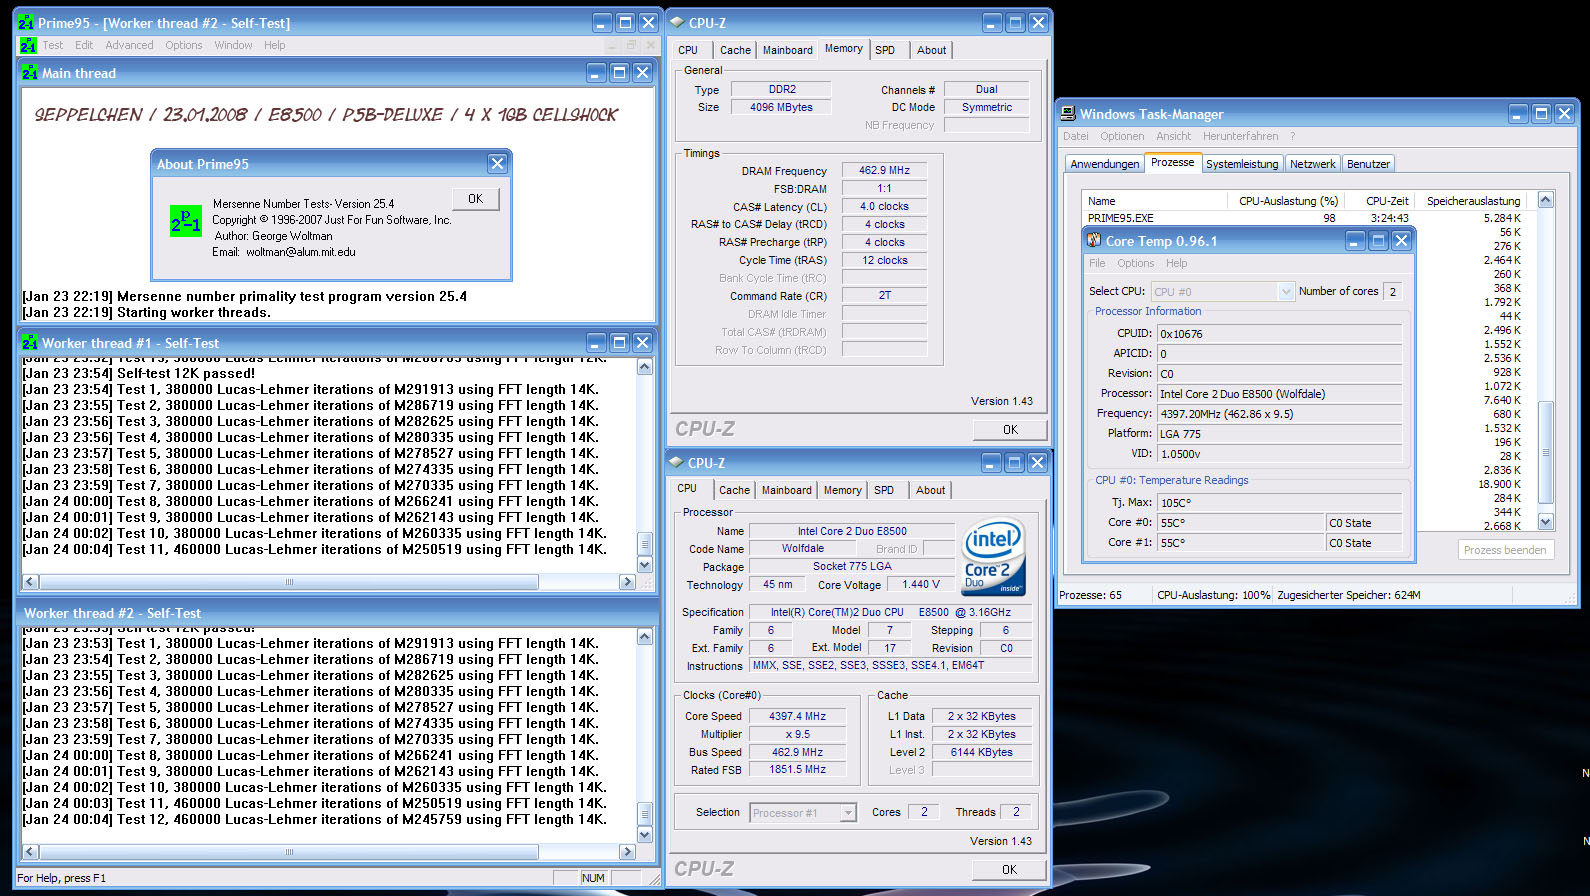Viewport: 1590px width, 896px height.
Task: Click Worker thread #2 scroll down arrow
Action: coord(644,834)
